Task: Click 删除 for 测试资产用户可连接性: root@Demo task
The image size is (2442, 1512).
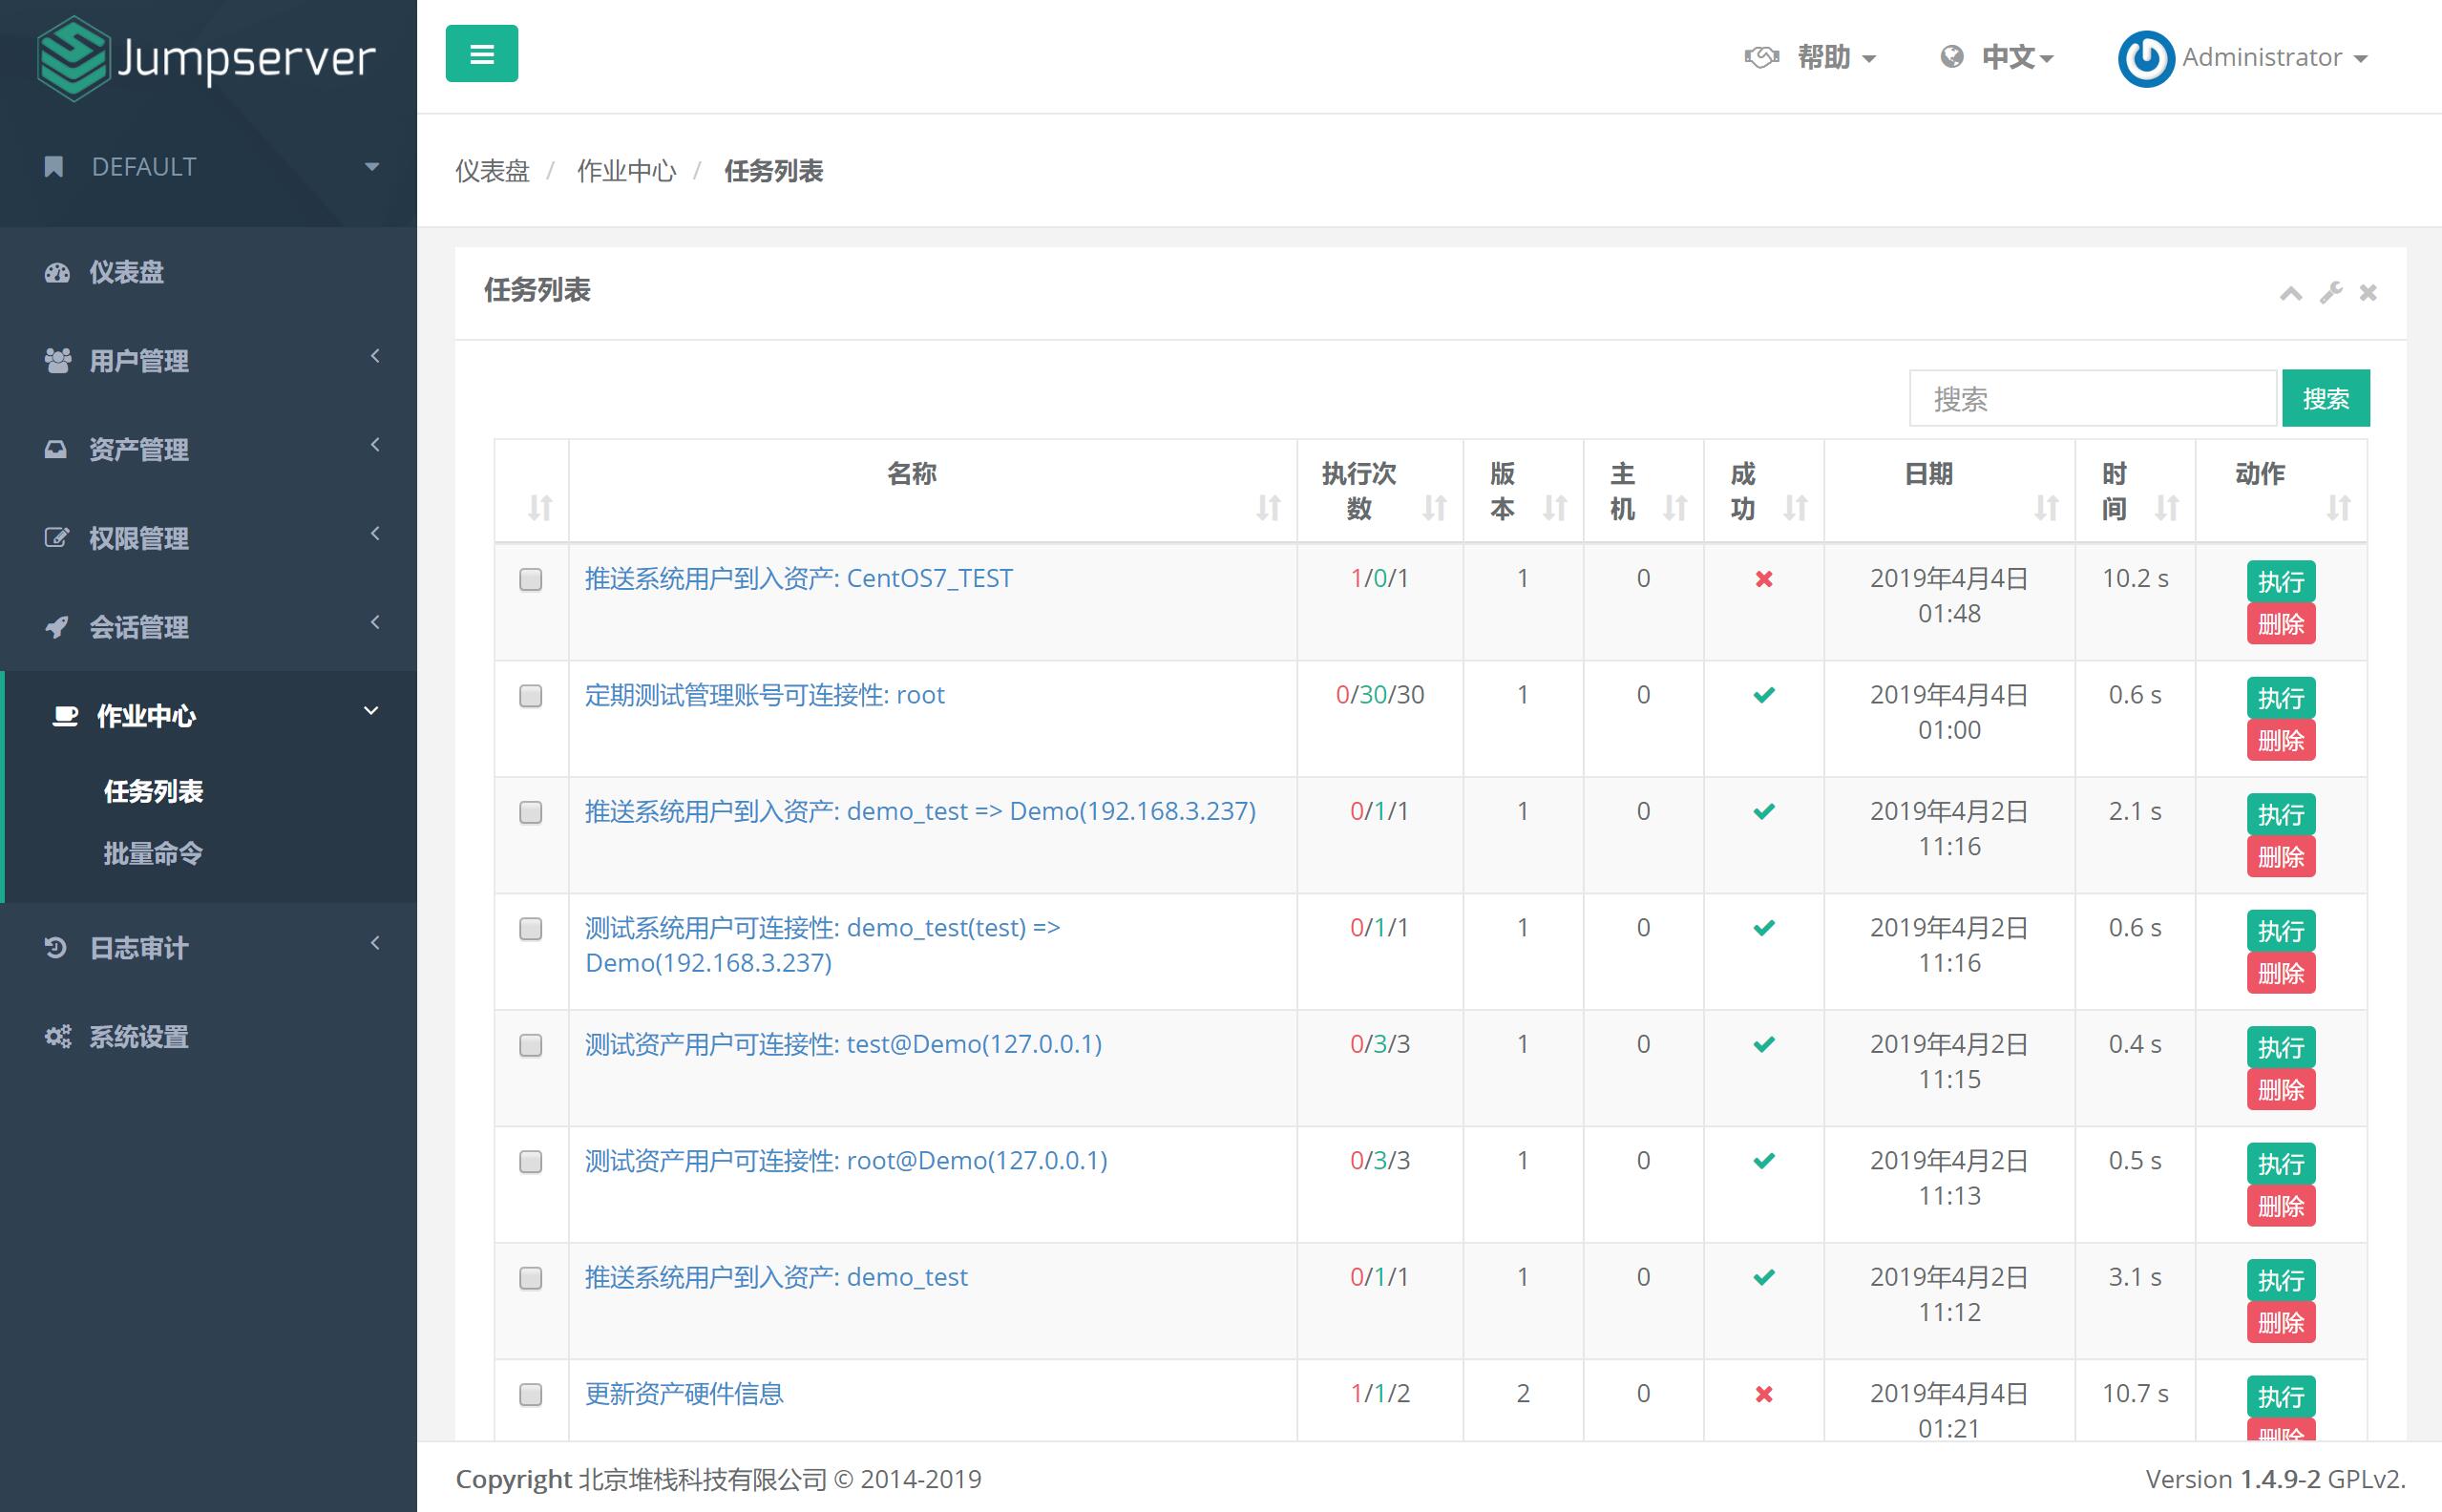Action: coord(2281,1206)
